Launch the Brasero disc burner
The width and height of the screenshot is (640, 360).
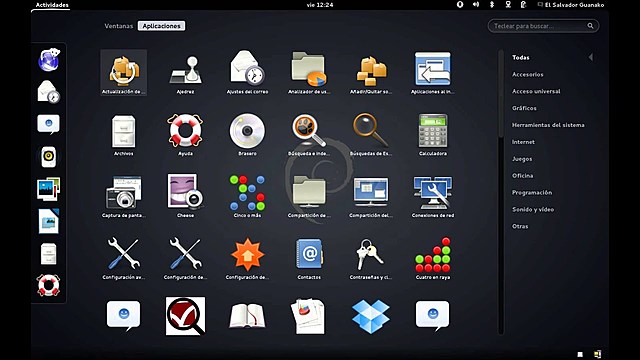coord(247,135)
